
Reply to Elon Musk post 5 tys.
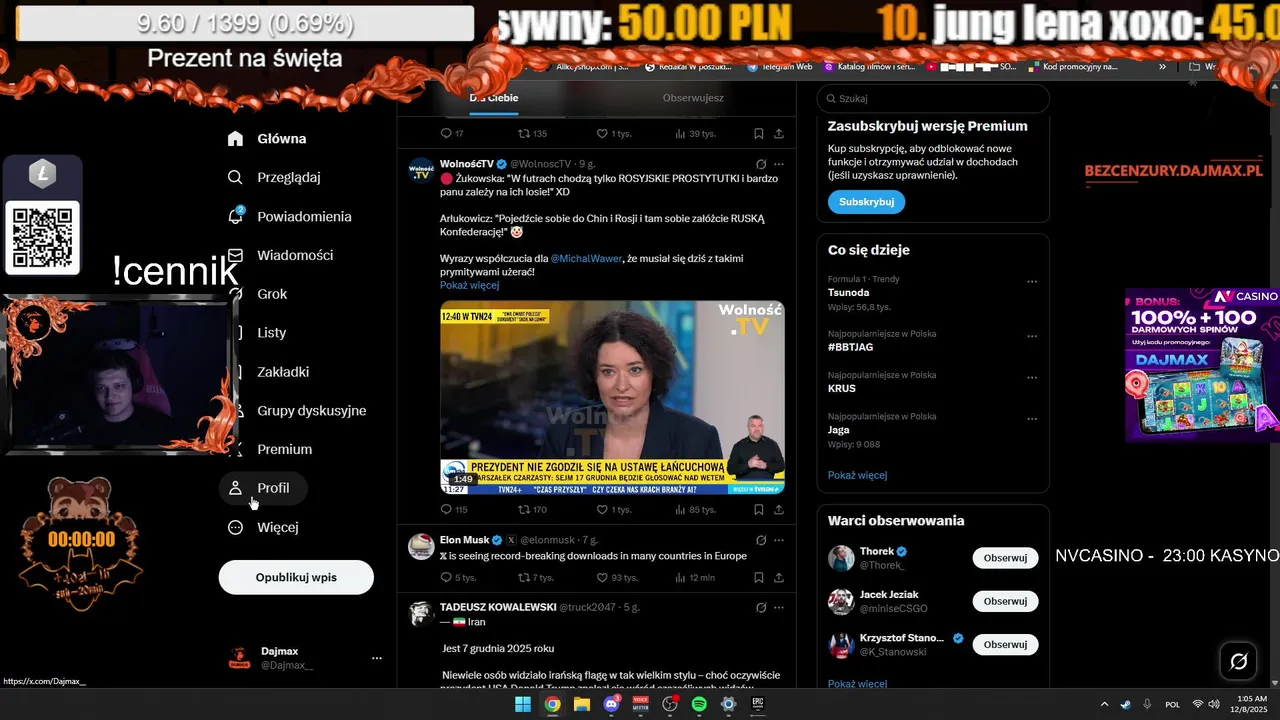click(x=447, y=577)
